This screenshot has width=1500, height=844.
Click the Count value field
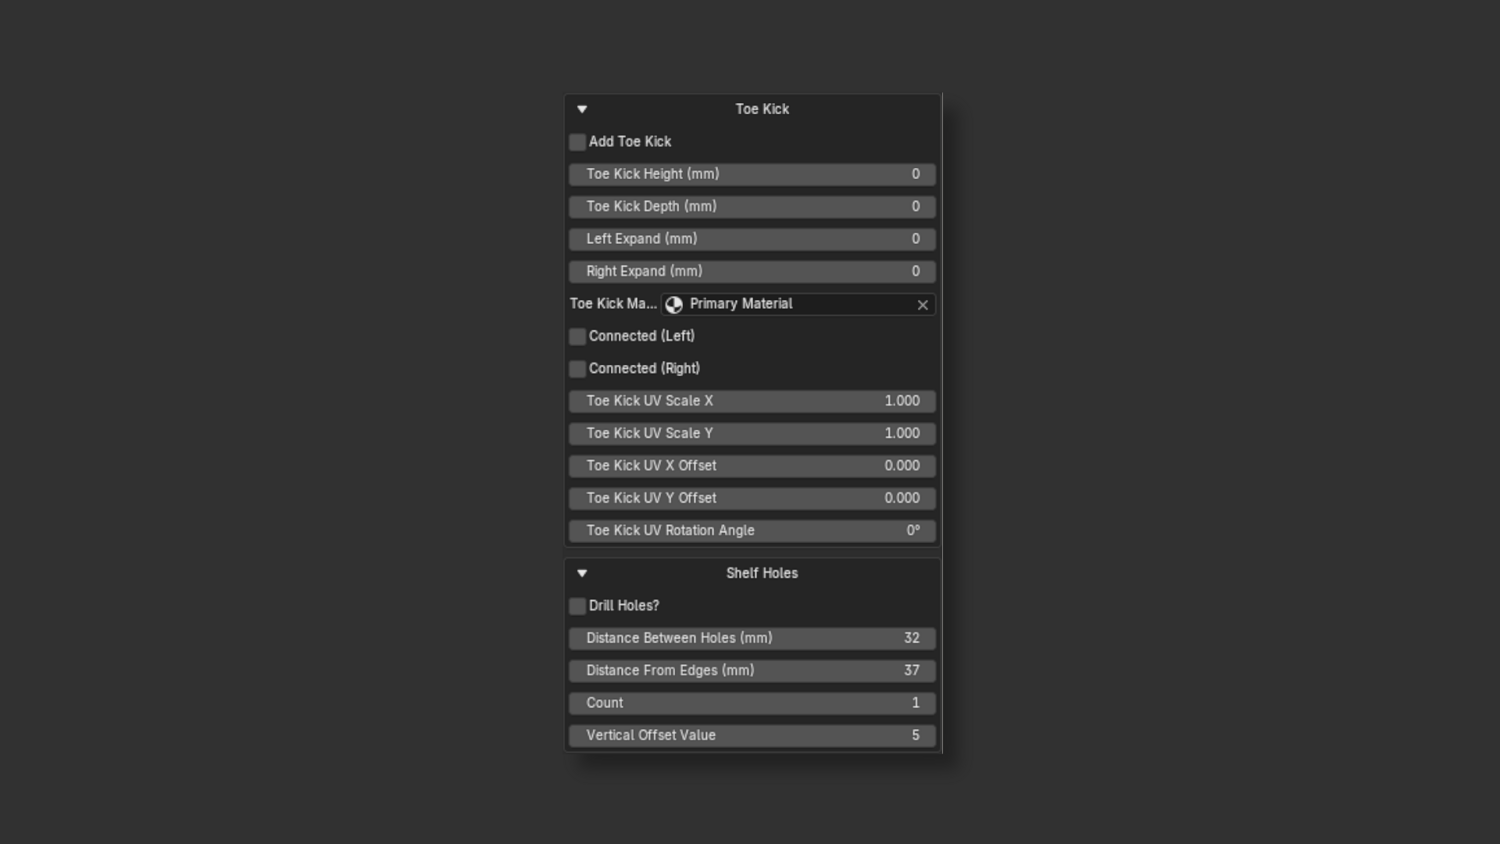click(x=752, y=703)
